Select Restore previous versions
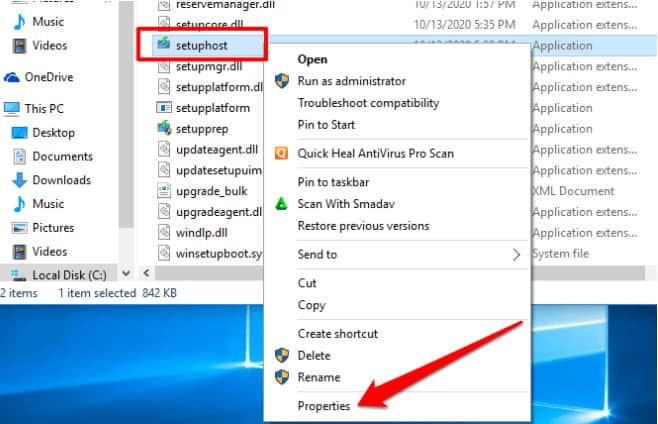 pos(363,226)
